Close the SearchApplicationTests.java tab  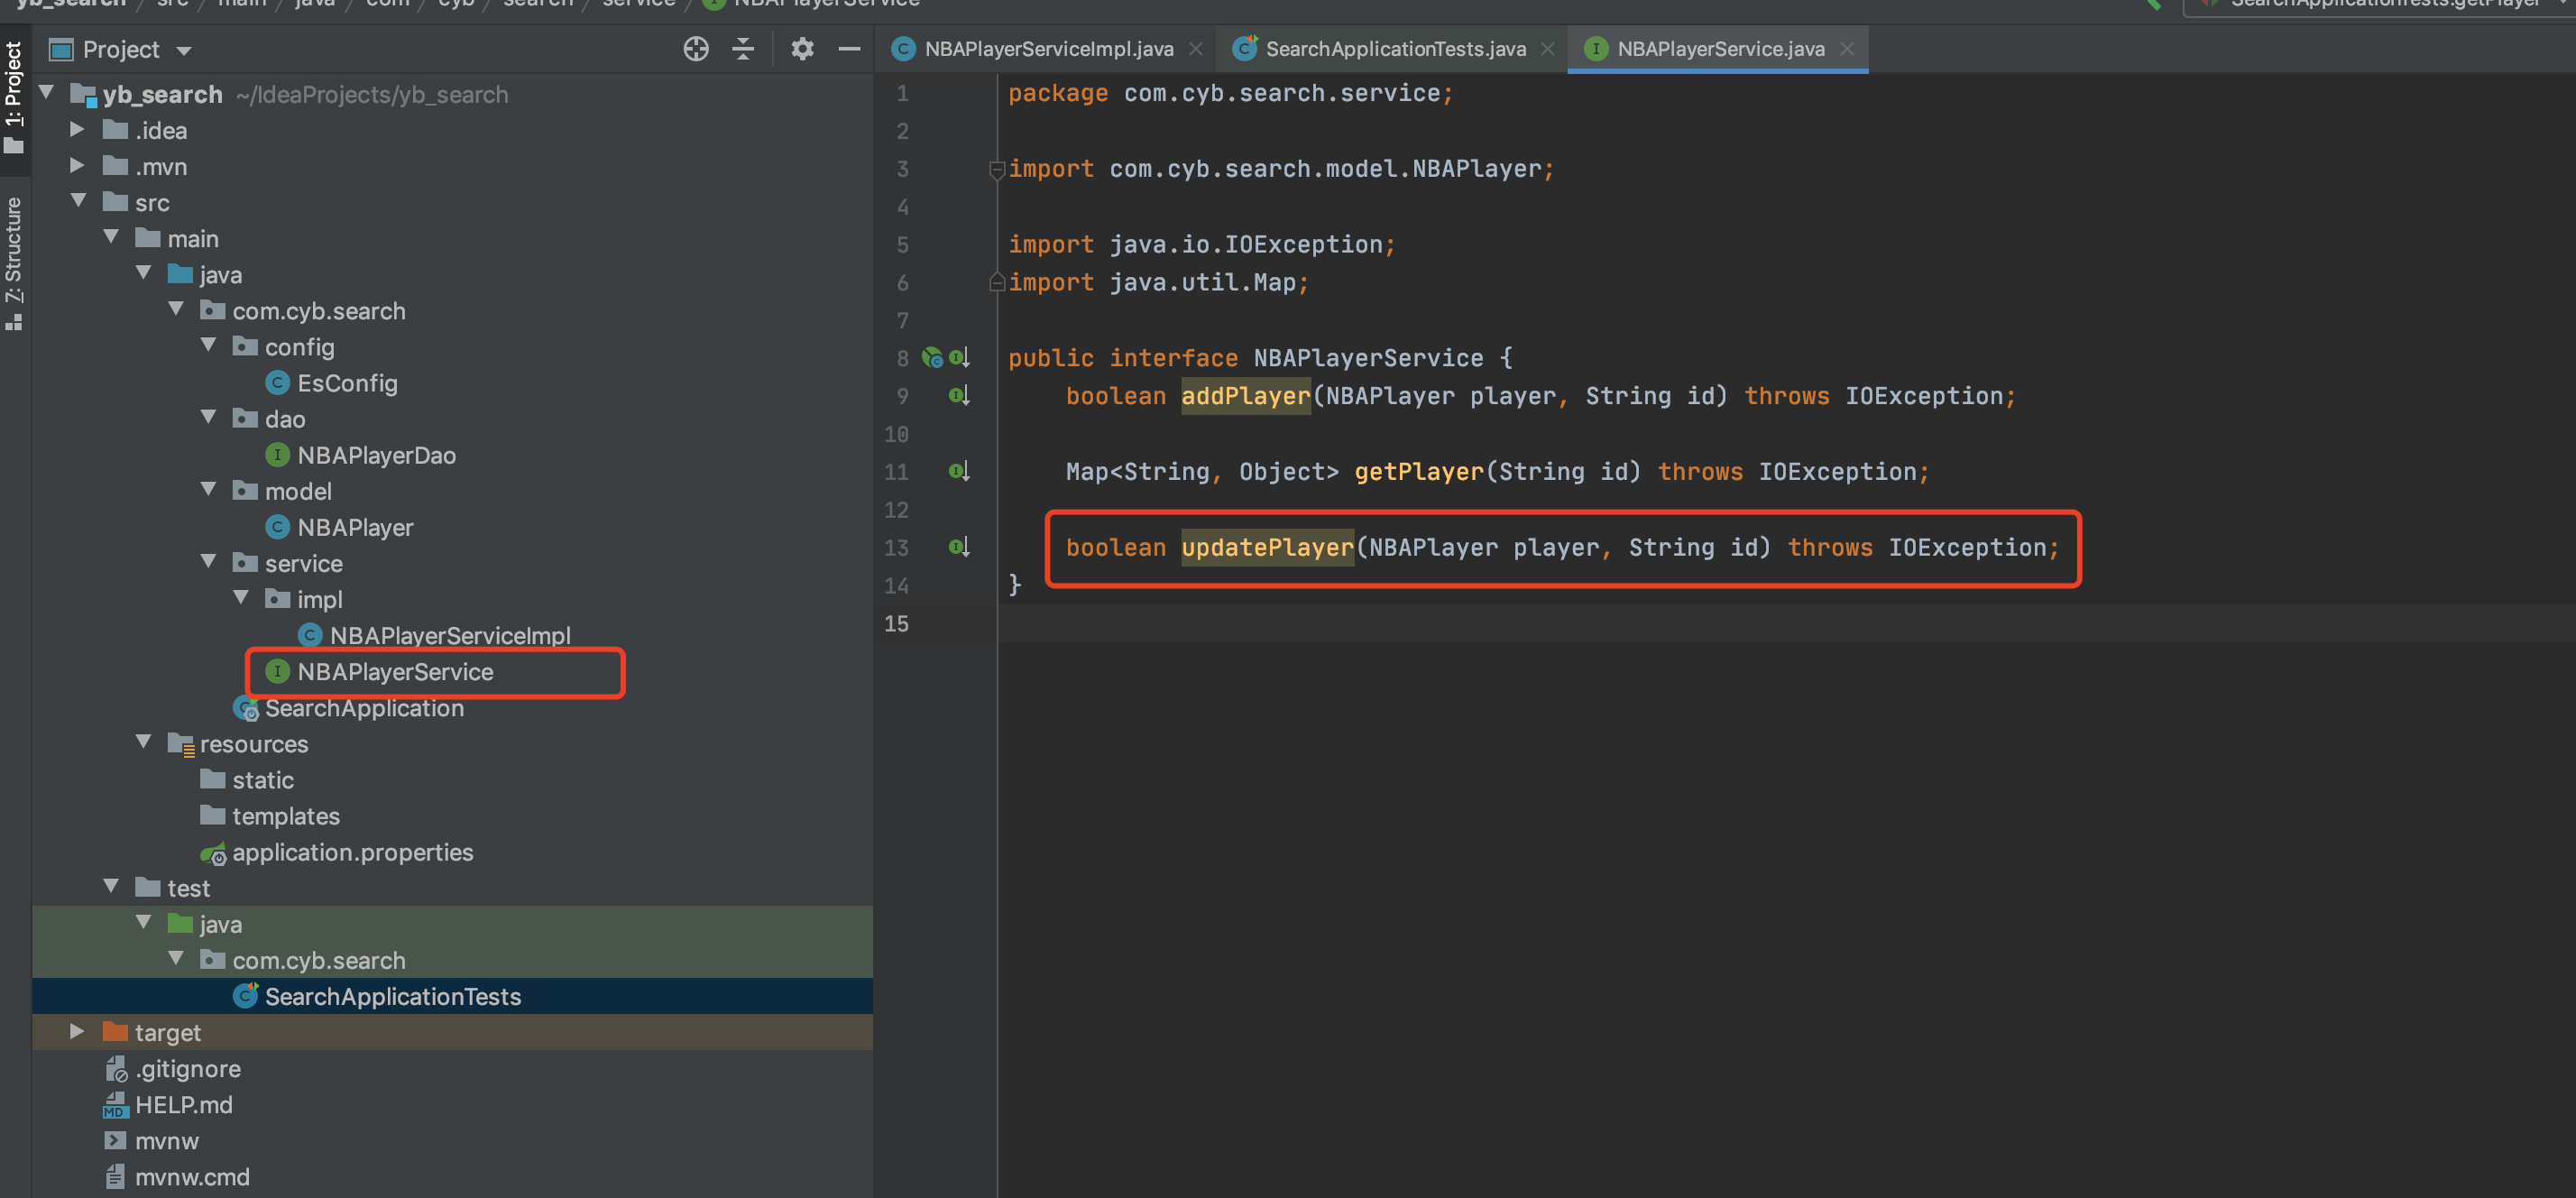[x=1547, y=49]
